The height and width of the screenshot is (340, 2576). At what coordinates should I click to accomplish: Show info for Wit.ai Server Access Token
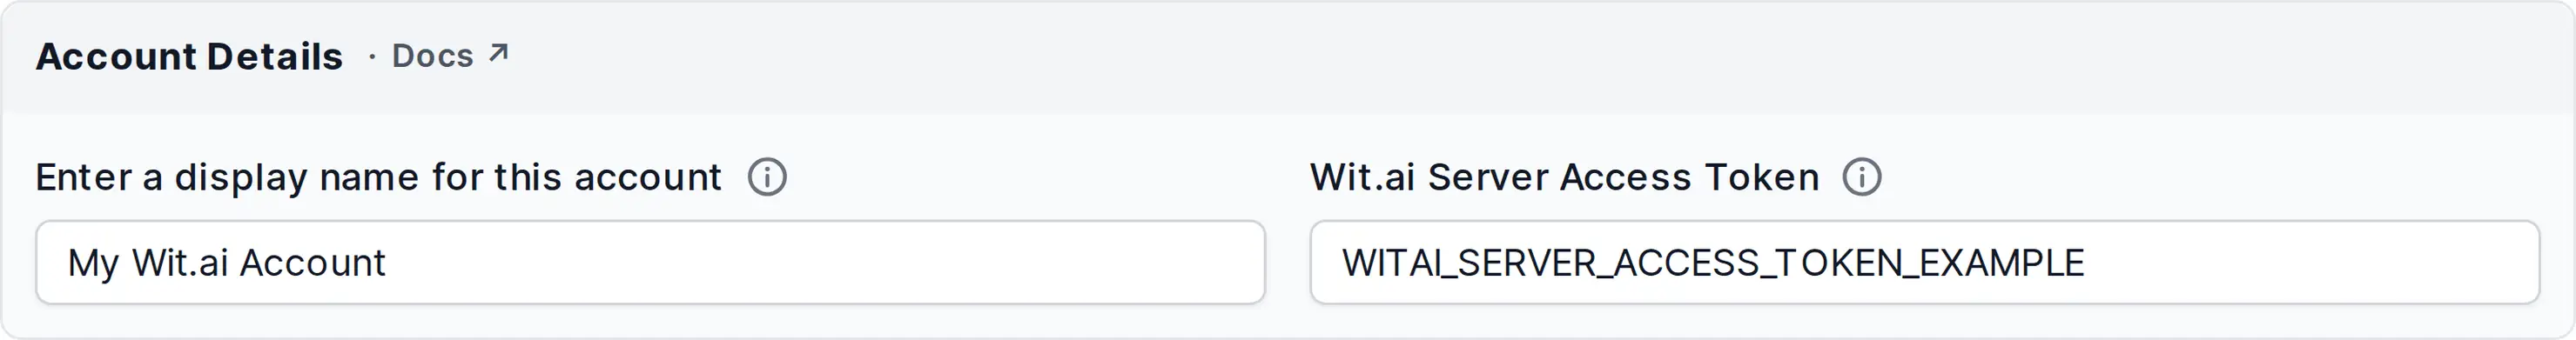click(1862, 177)
